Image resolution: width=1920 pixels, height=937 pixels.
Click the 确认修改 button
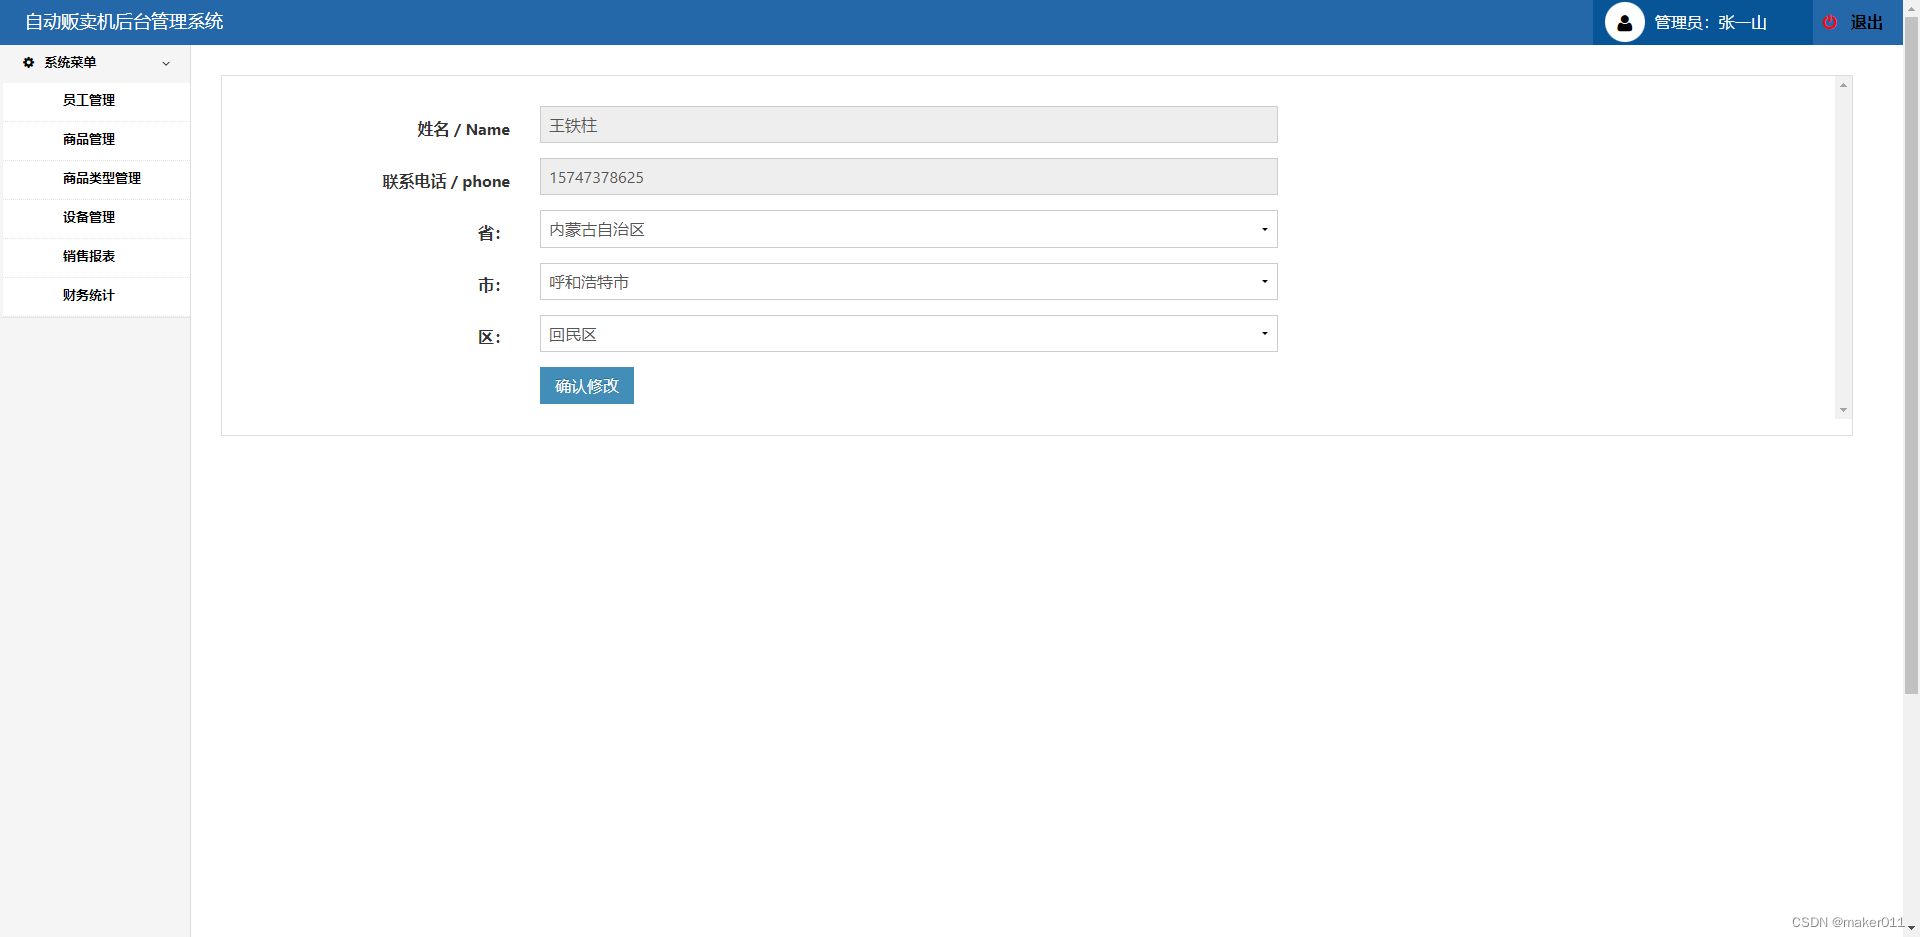pos(587,386)
